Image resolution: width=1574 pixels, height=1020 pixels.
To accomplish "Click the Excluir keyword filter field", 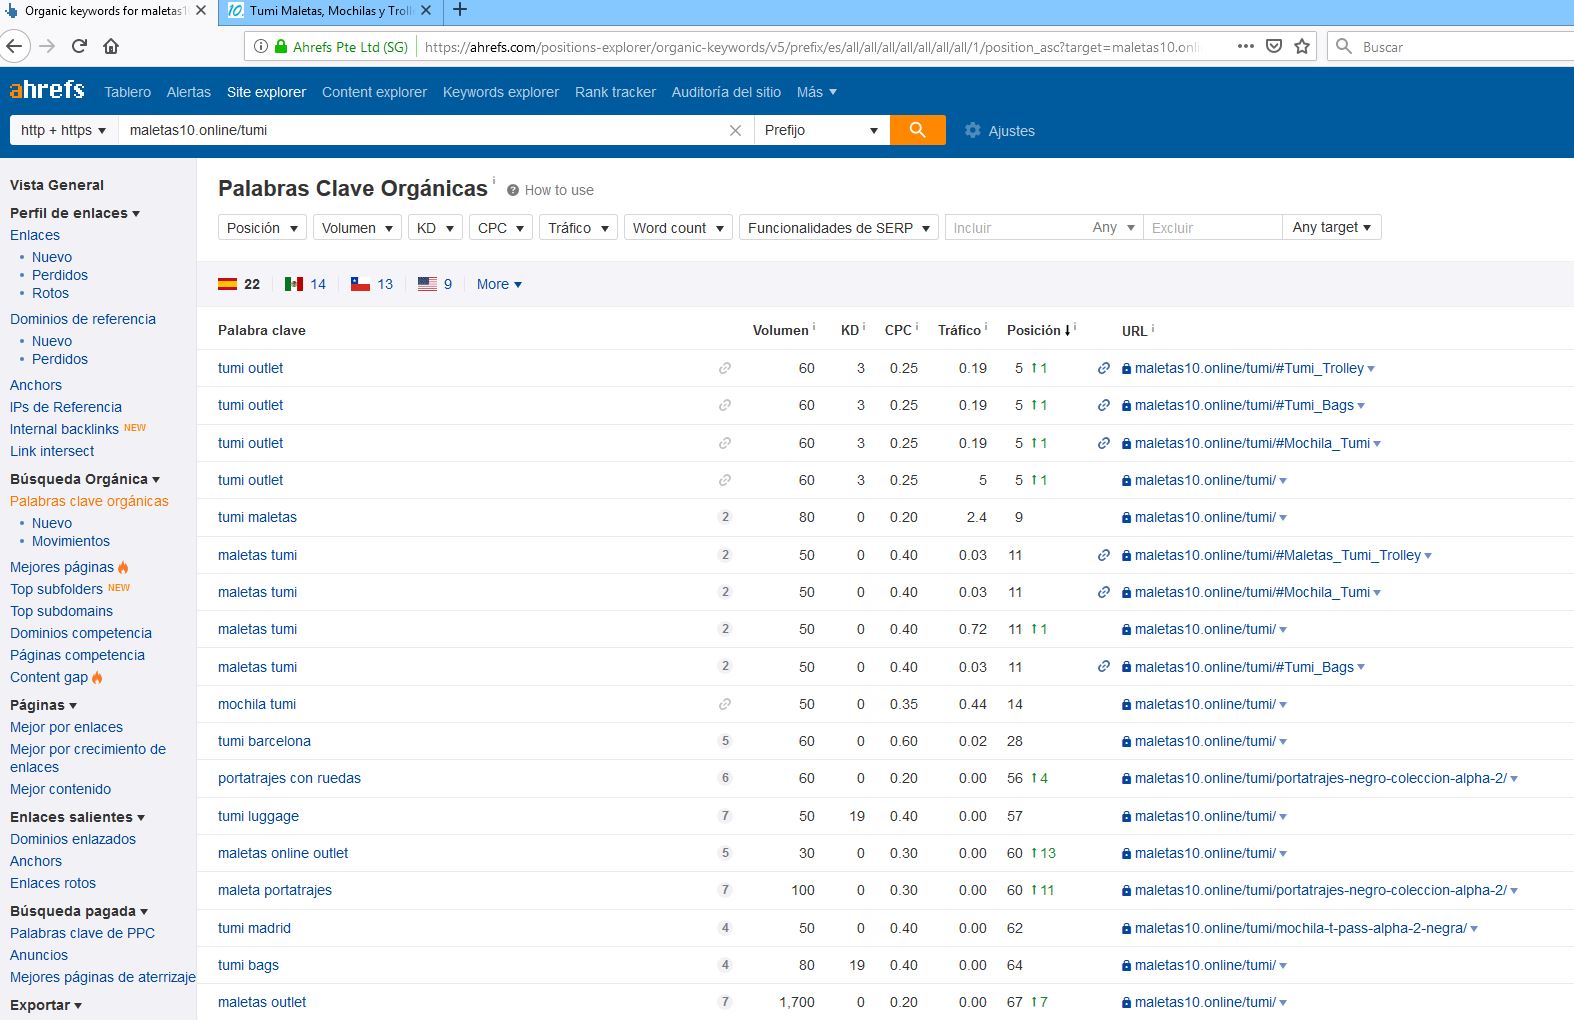I will [1212, 228].
